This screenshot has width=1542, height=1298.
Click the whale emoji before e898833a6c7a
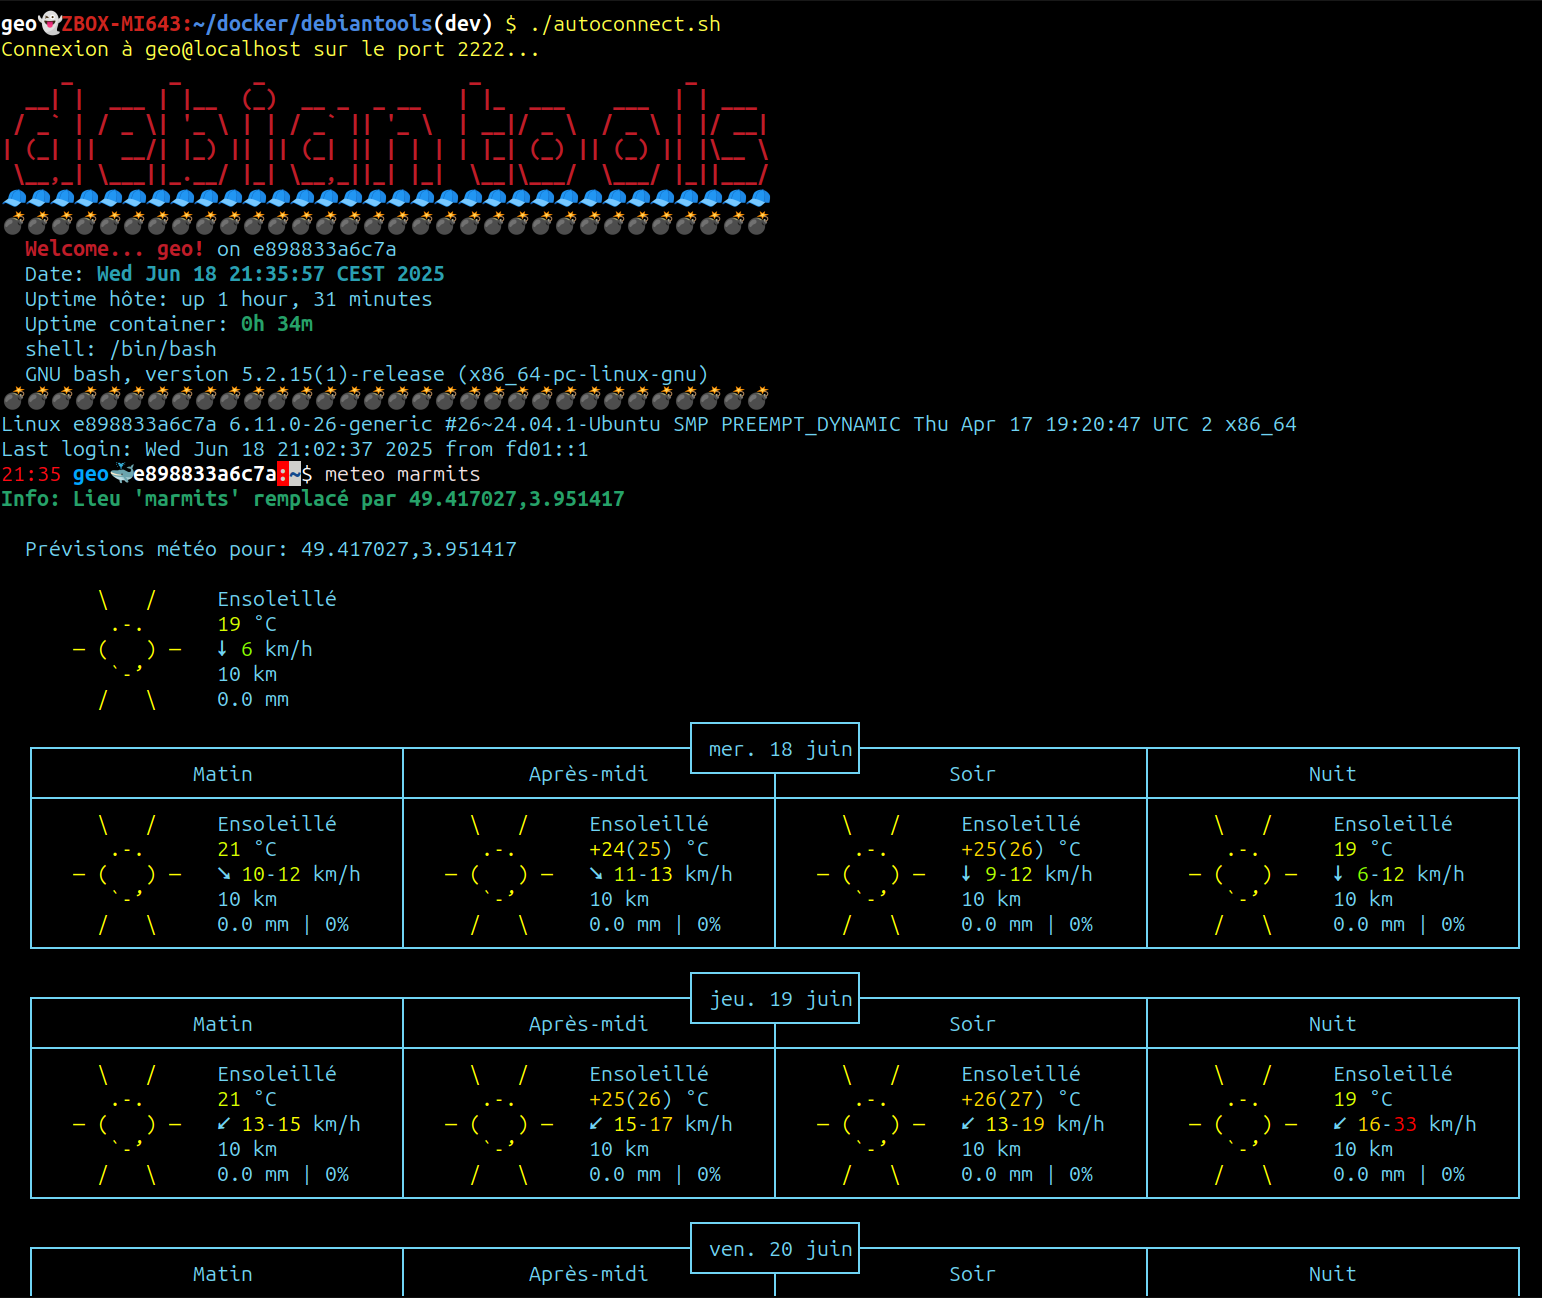122,473
